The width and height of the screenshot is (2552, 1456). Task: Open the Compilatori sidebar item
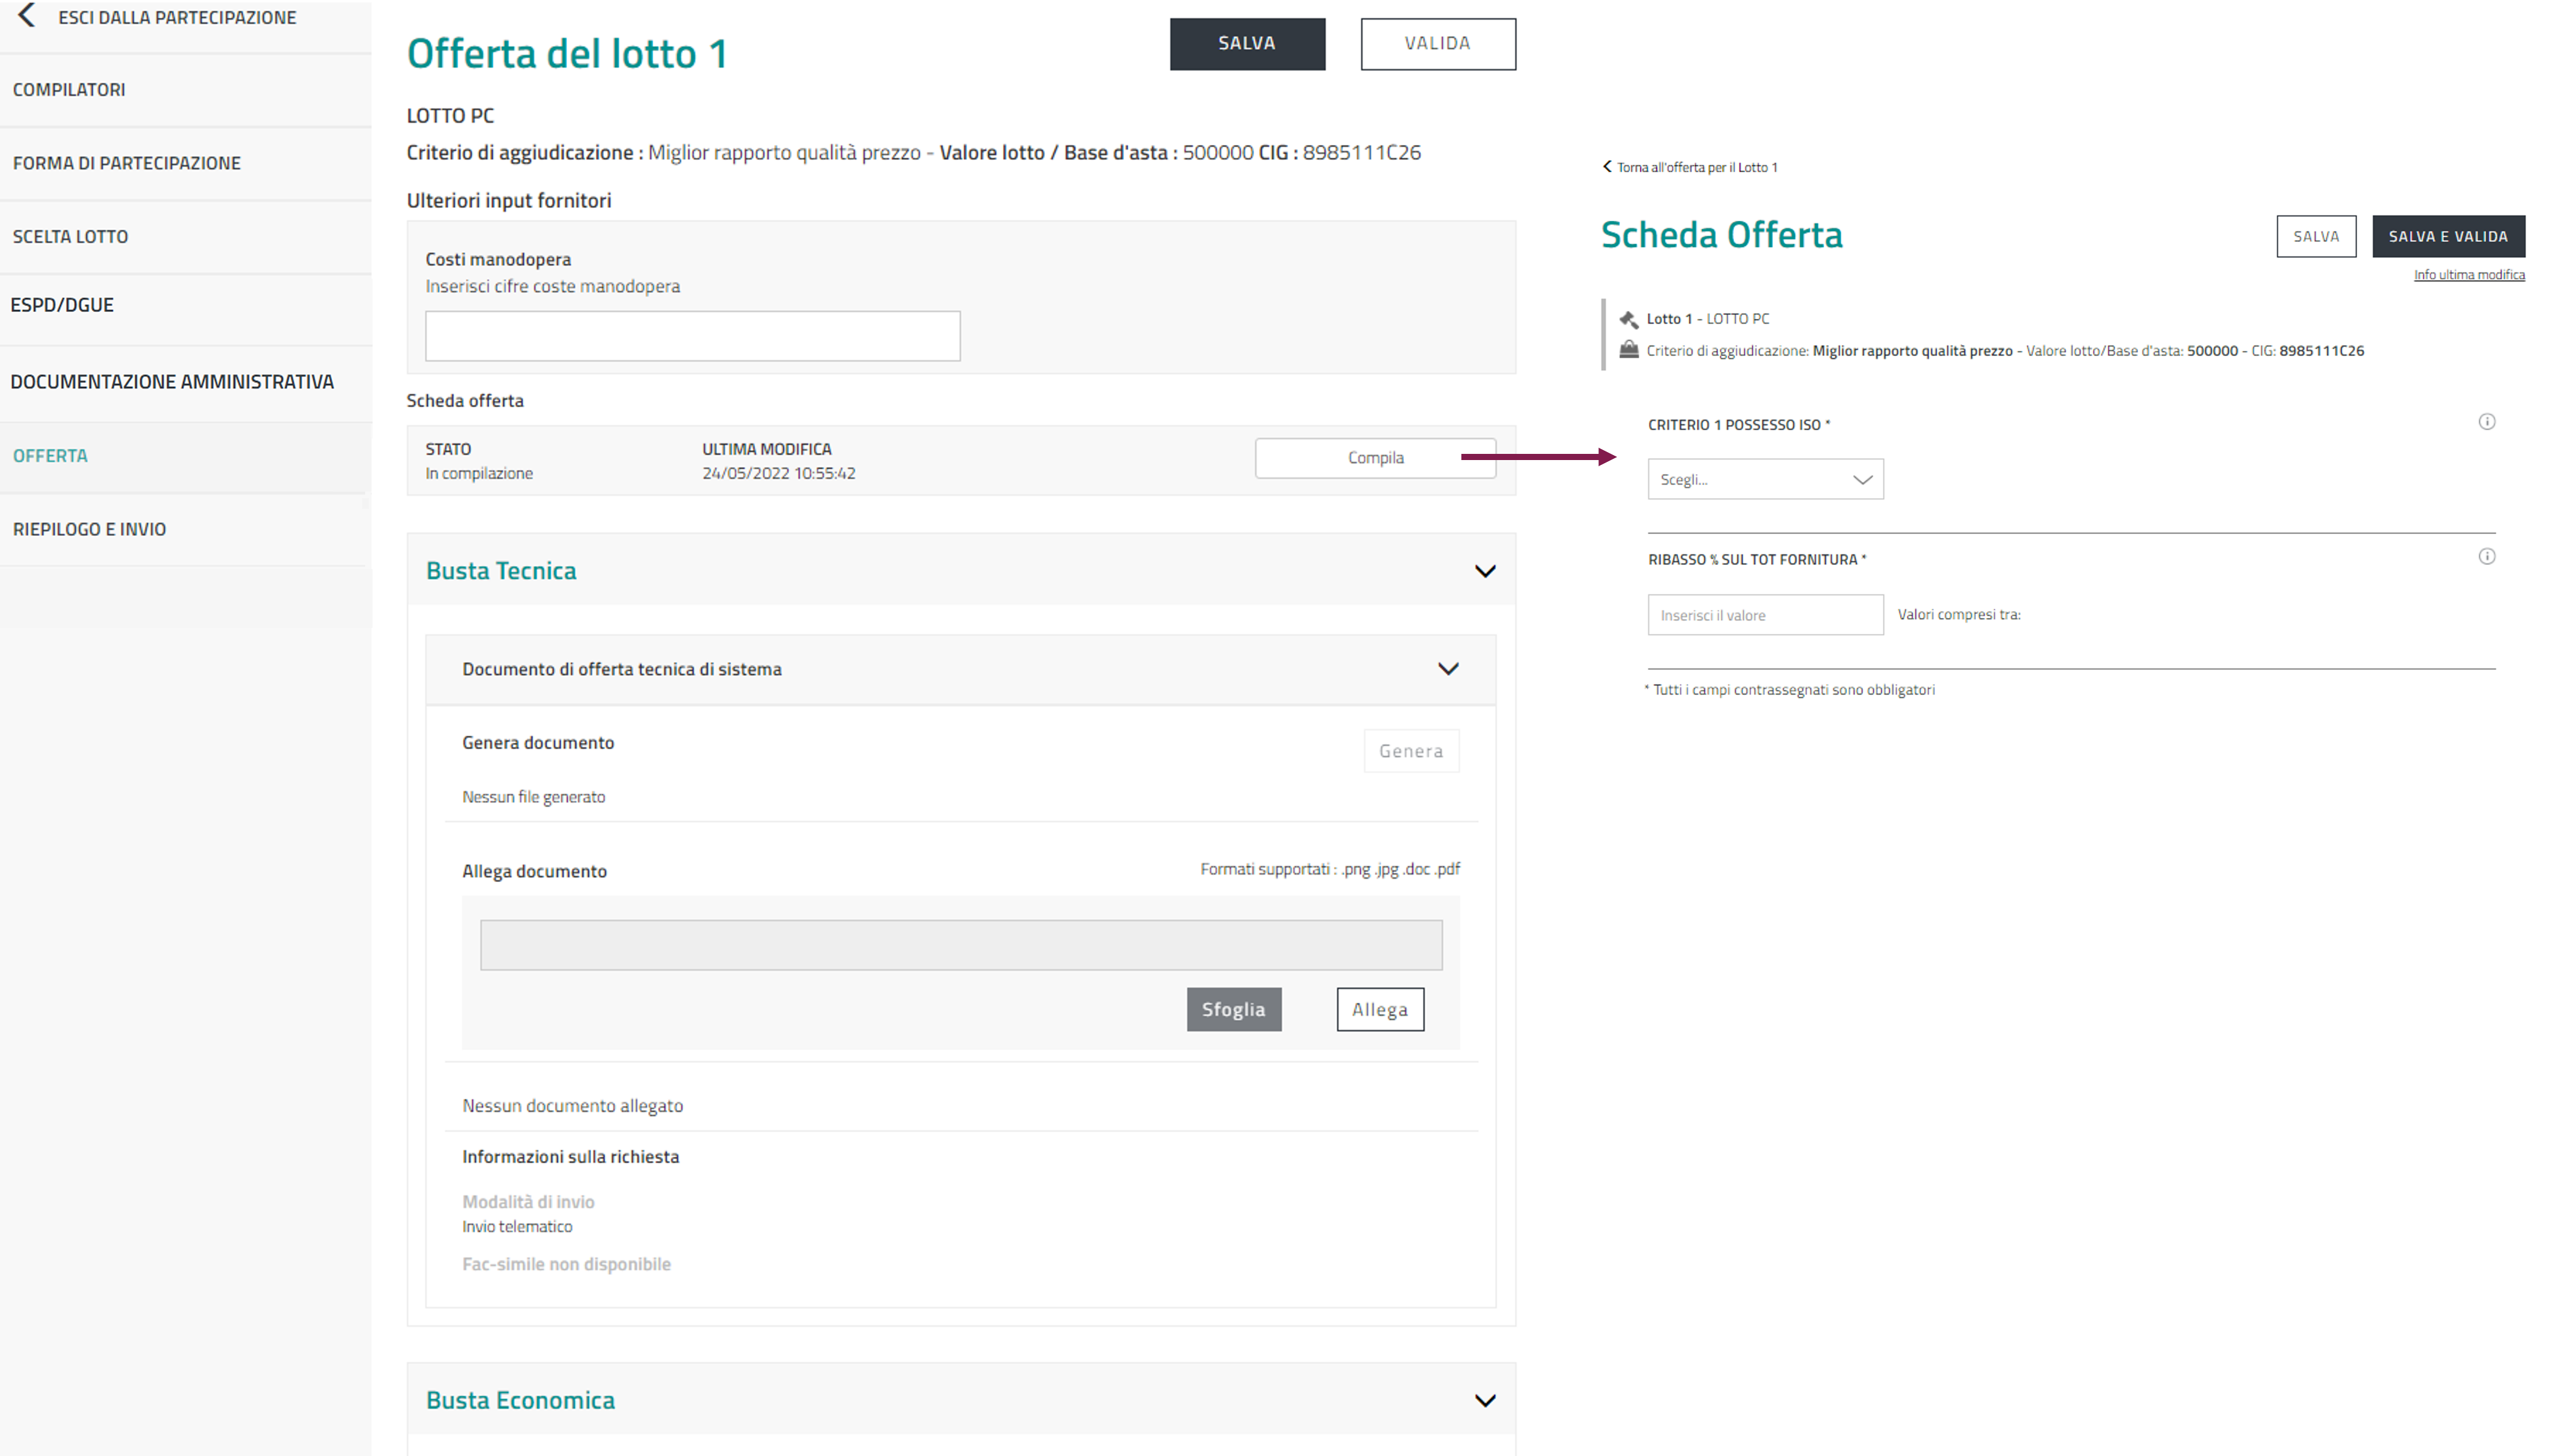(x=69, y=90)
